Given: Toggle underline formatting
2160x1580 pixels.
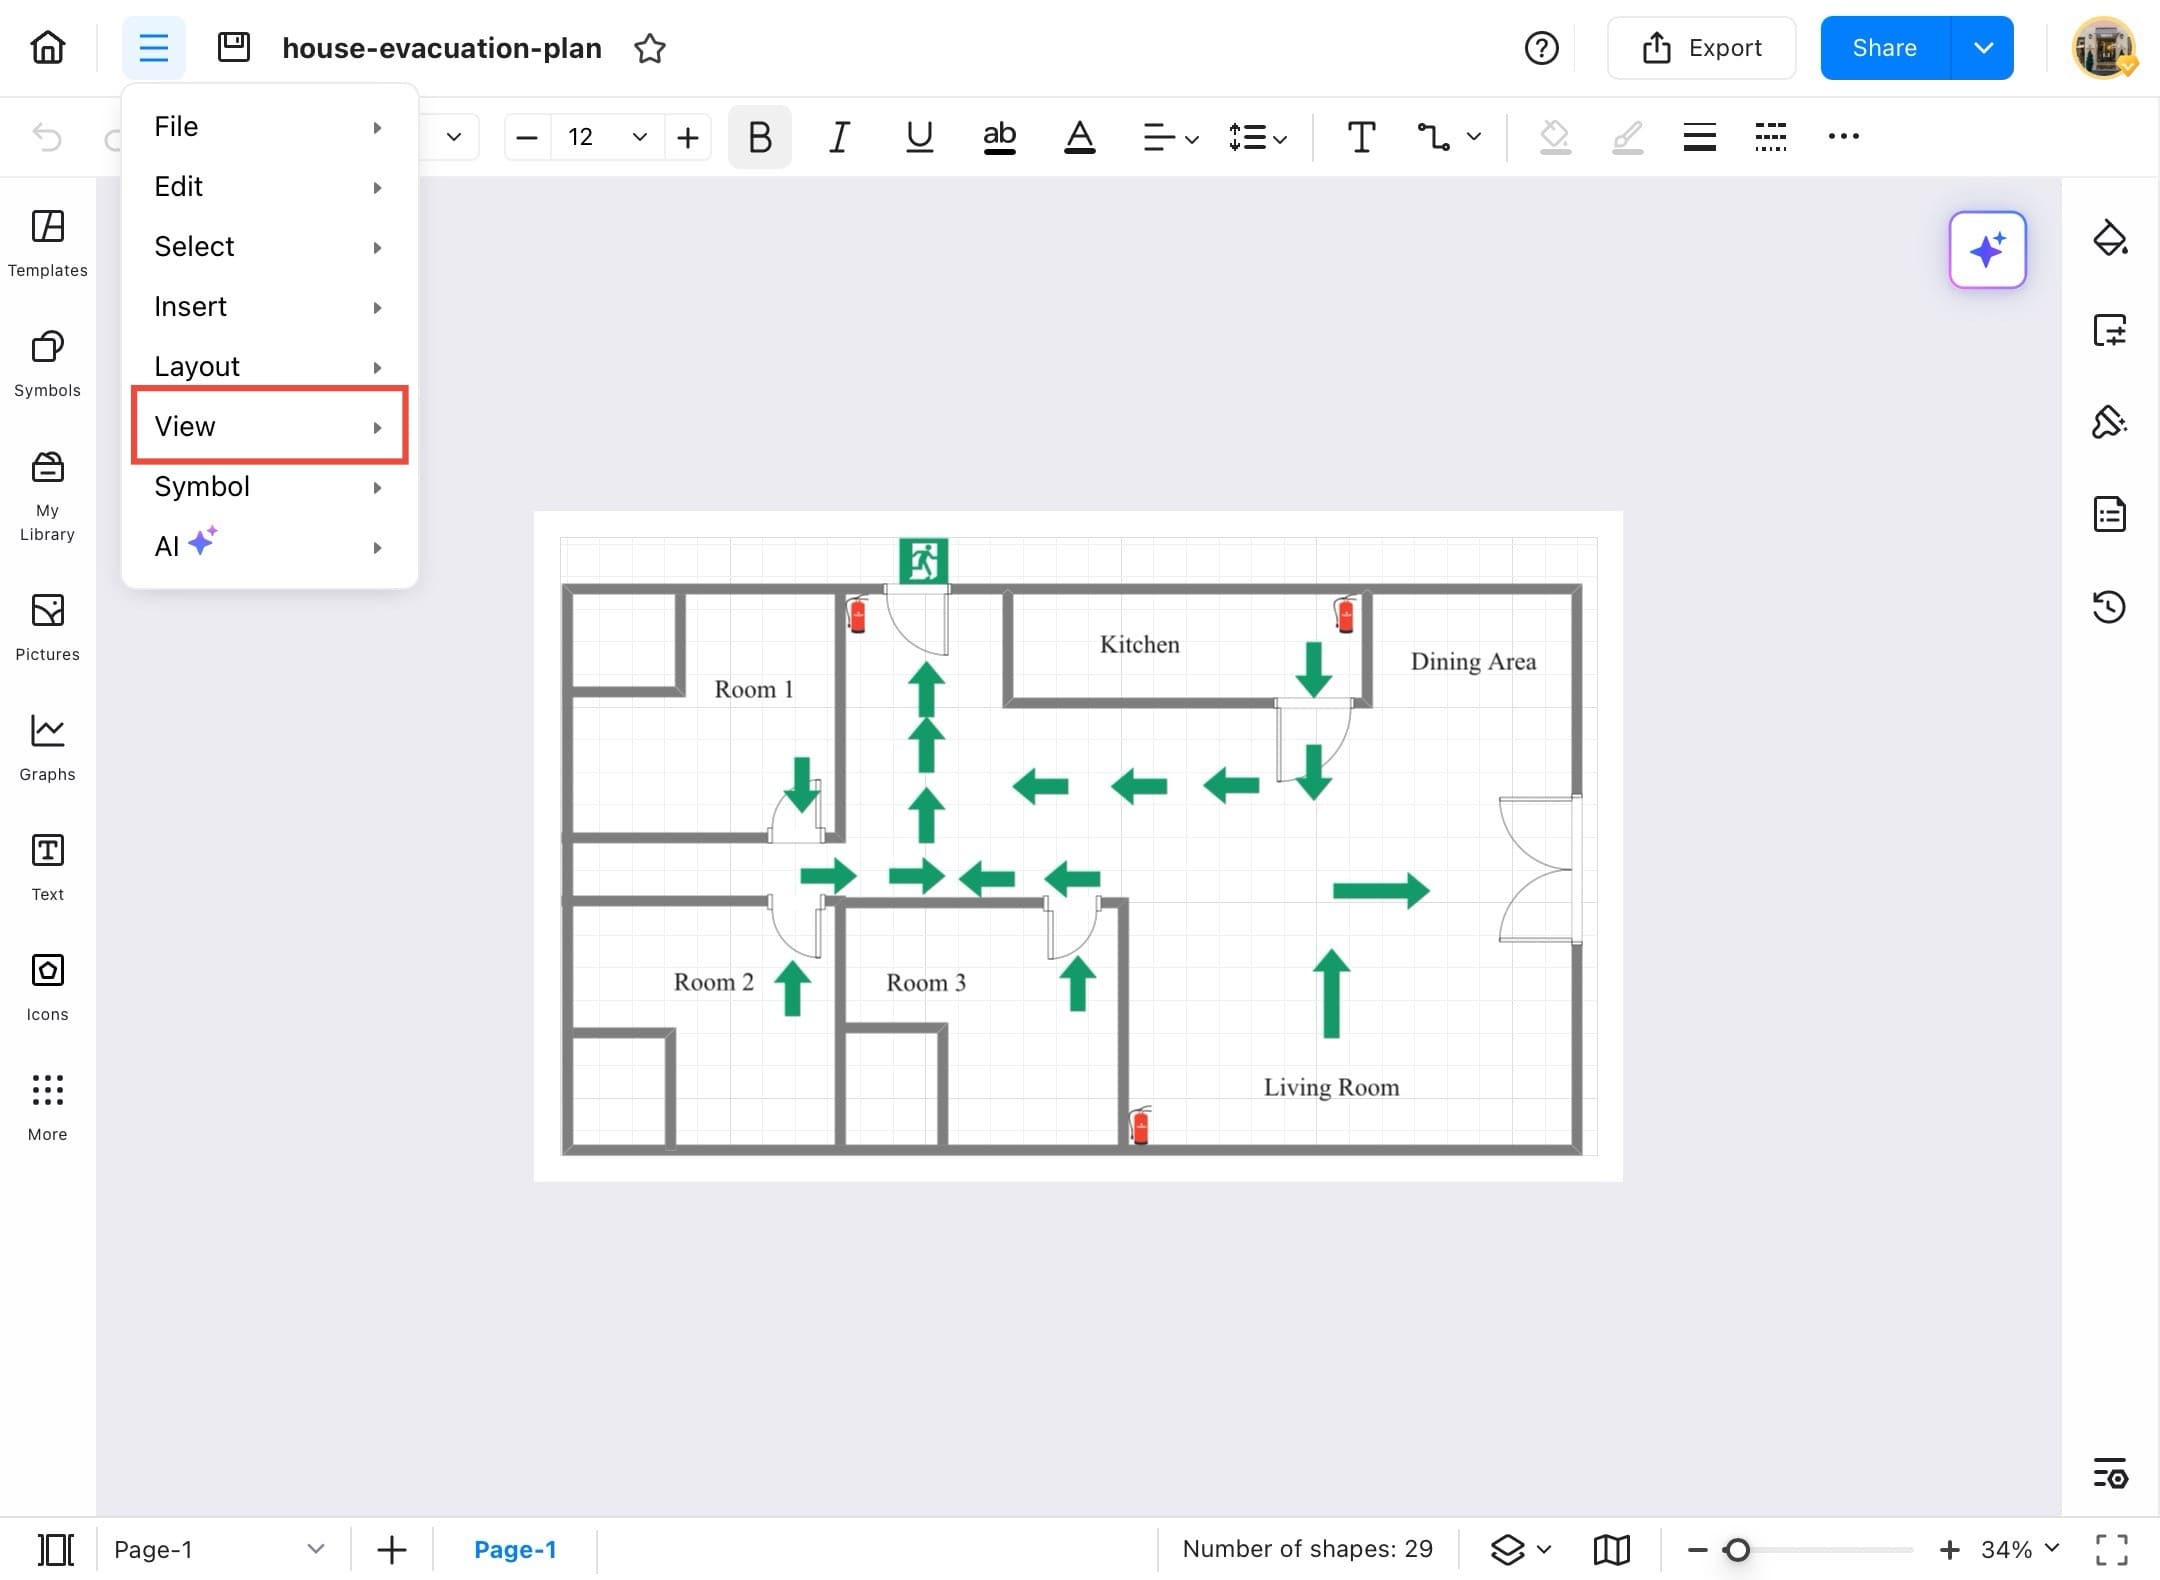Looking at the screenshot, I should [x=918, y=137].
